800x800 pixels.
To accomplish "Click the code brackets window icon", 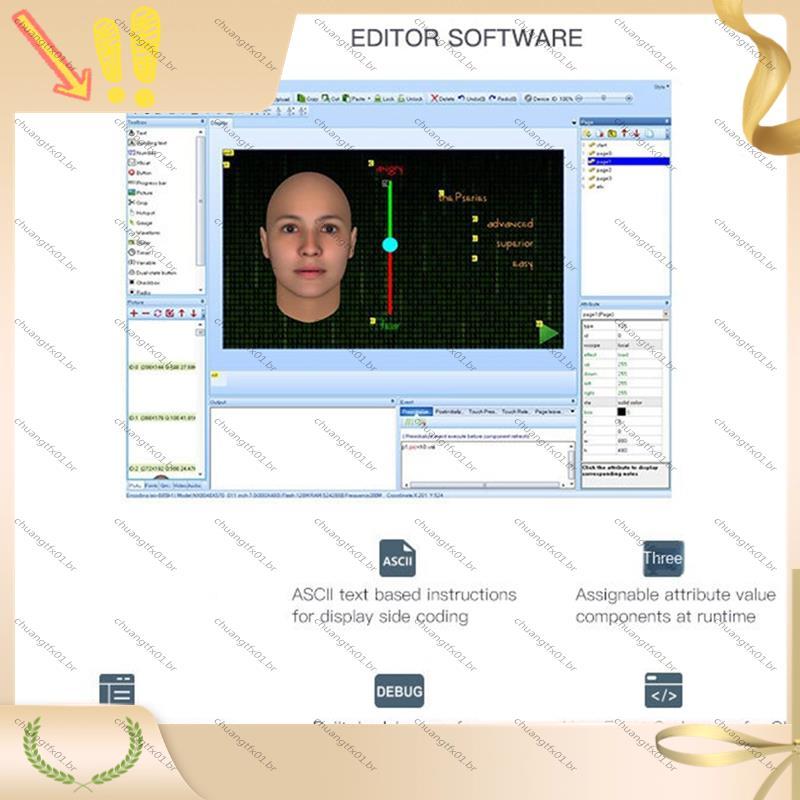I will point(663,690).
